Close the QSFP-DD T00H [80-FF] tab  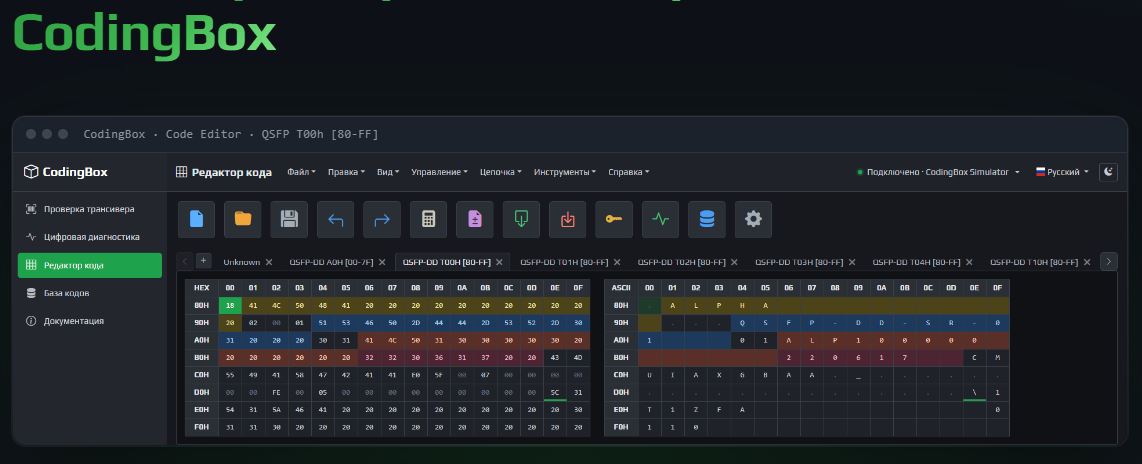tap(500, 262)
